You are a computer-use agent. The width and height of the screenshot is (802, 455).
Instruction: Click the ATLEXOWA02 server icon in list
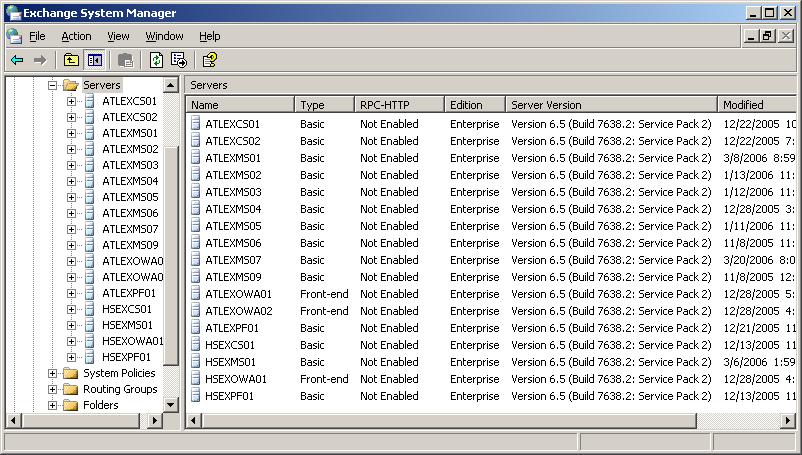(x=195, y=311)
